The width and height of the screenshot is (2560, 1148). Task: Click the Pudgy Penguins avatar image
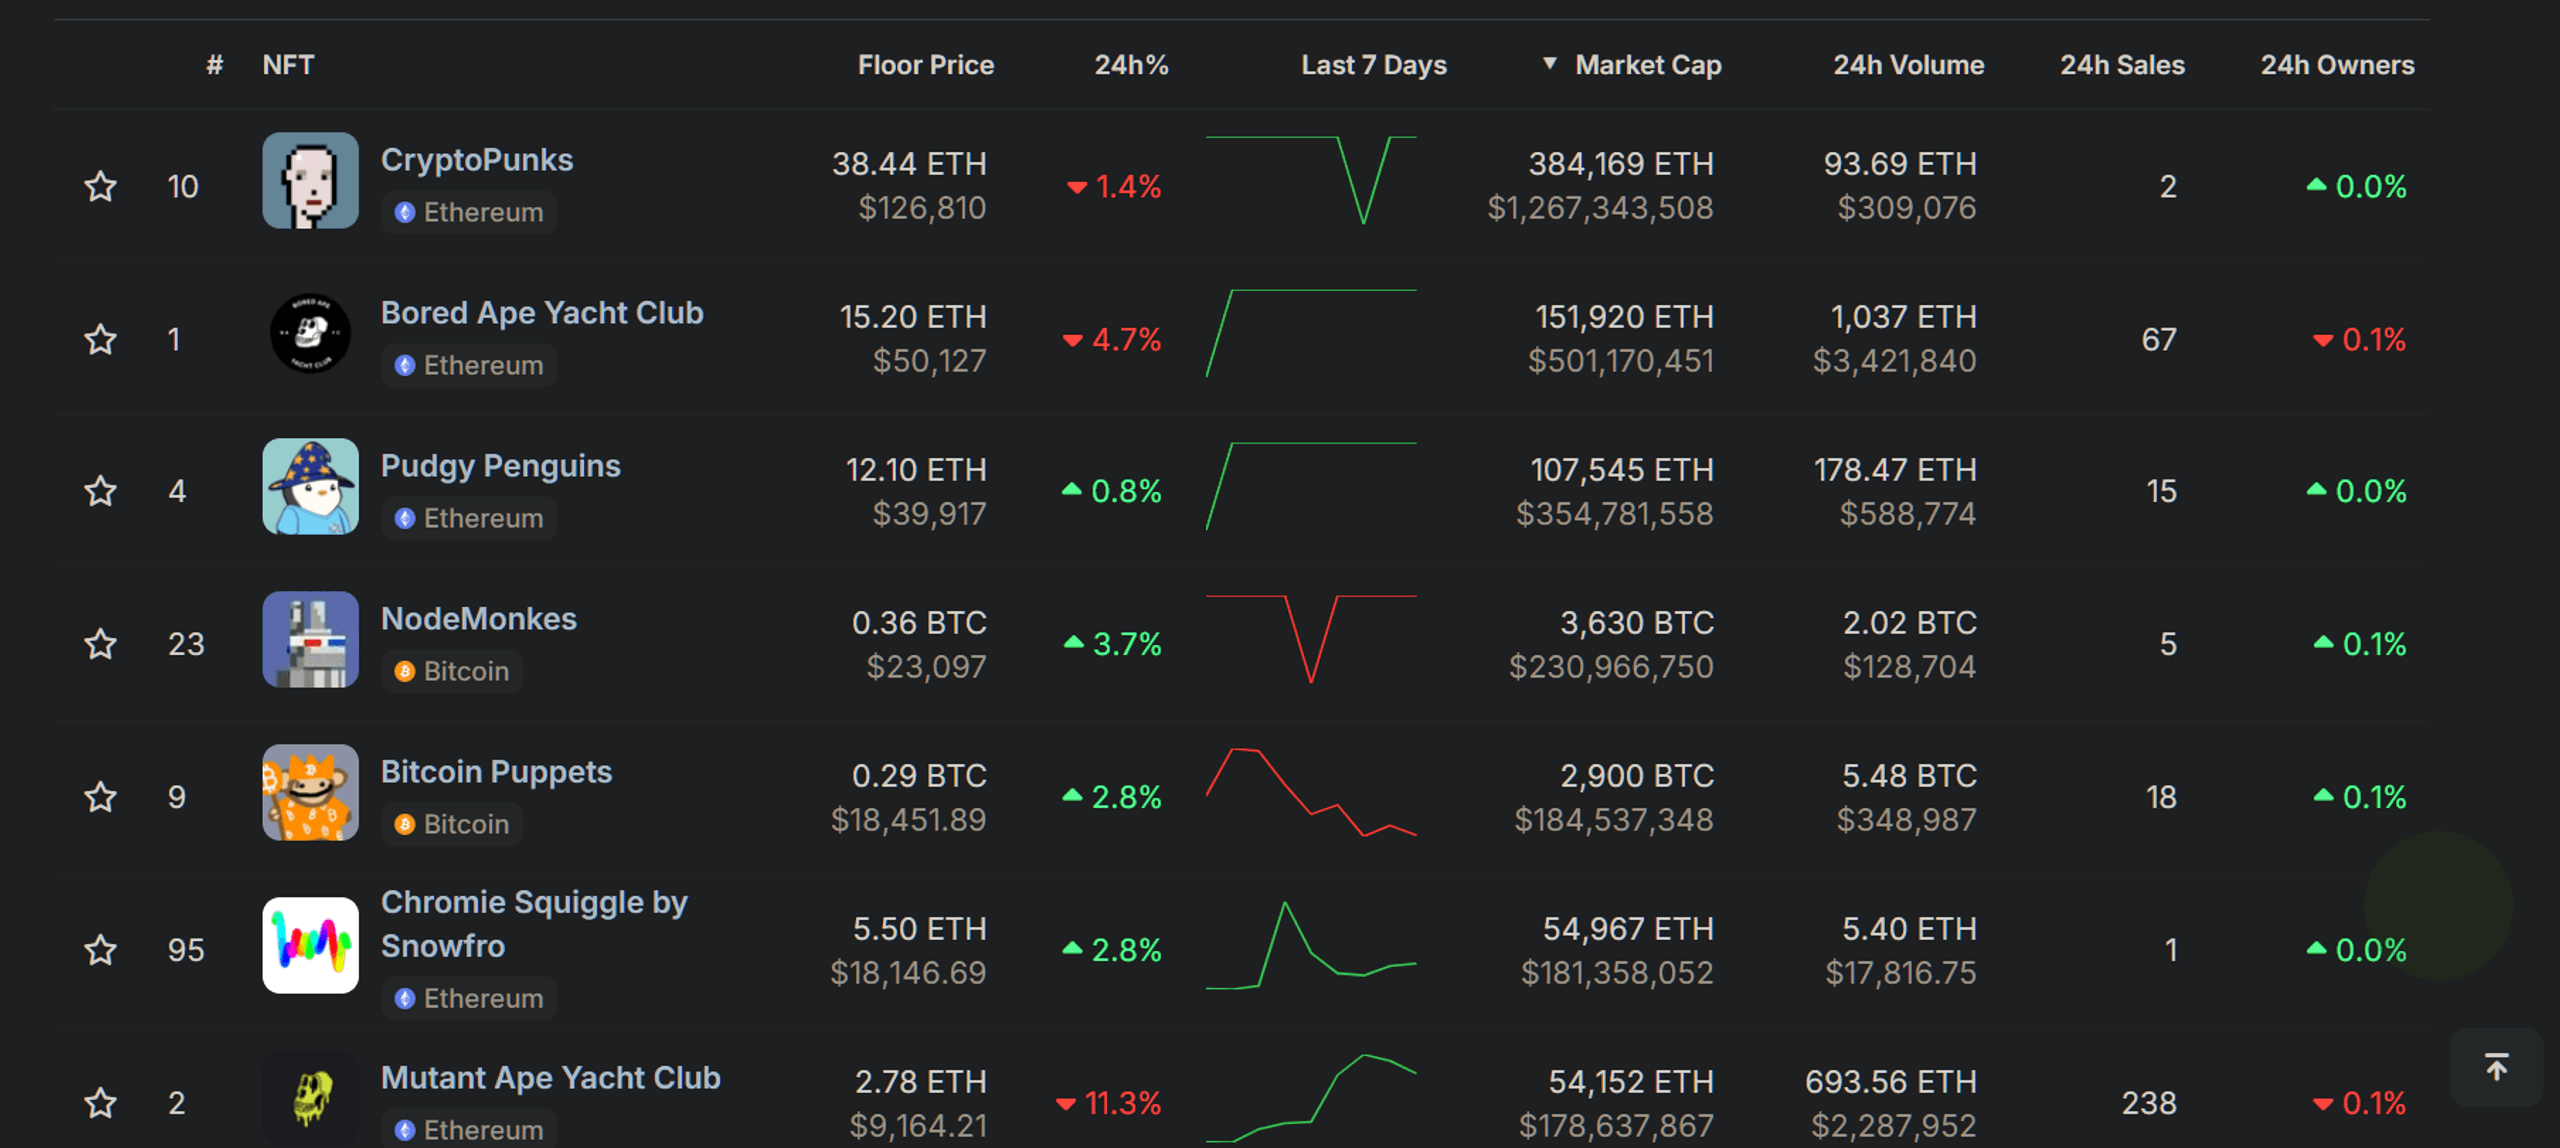point(310,486)
